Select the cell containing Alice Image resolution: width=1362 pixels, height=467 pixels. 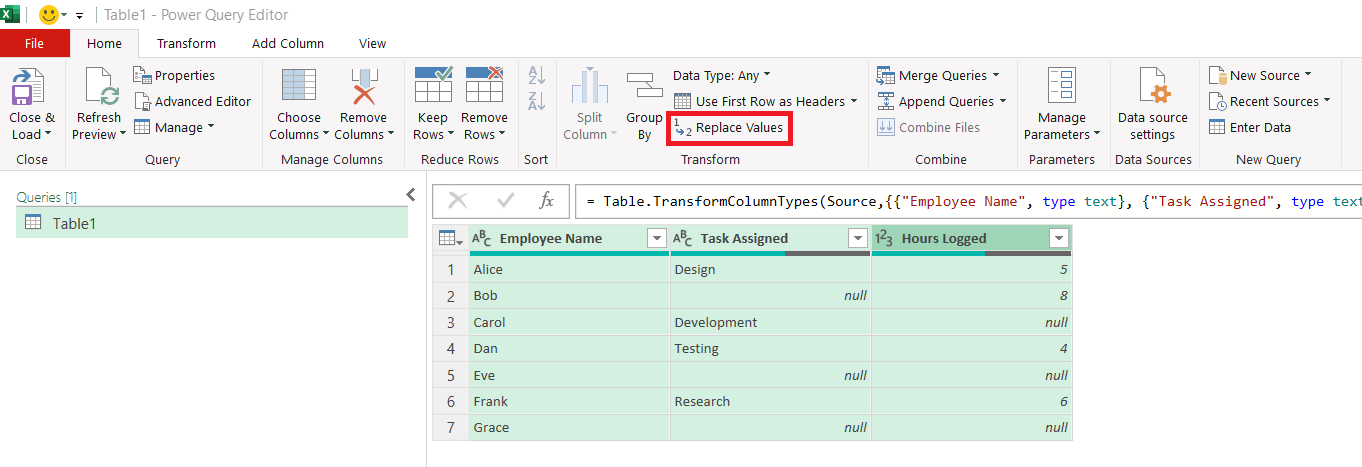click(570, 269)
